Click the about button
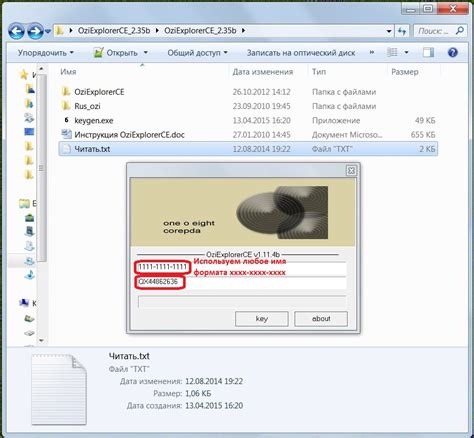The width and height of the screenshot is (474, 438). tap(321, 319)
